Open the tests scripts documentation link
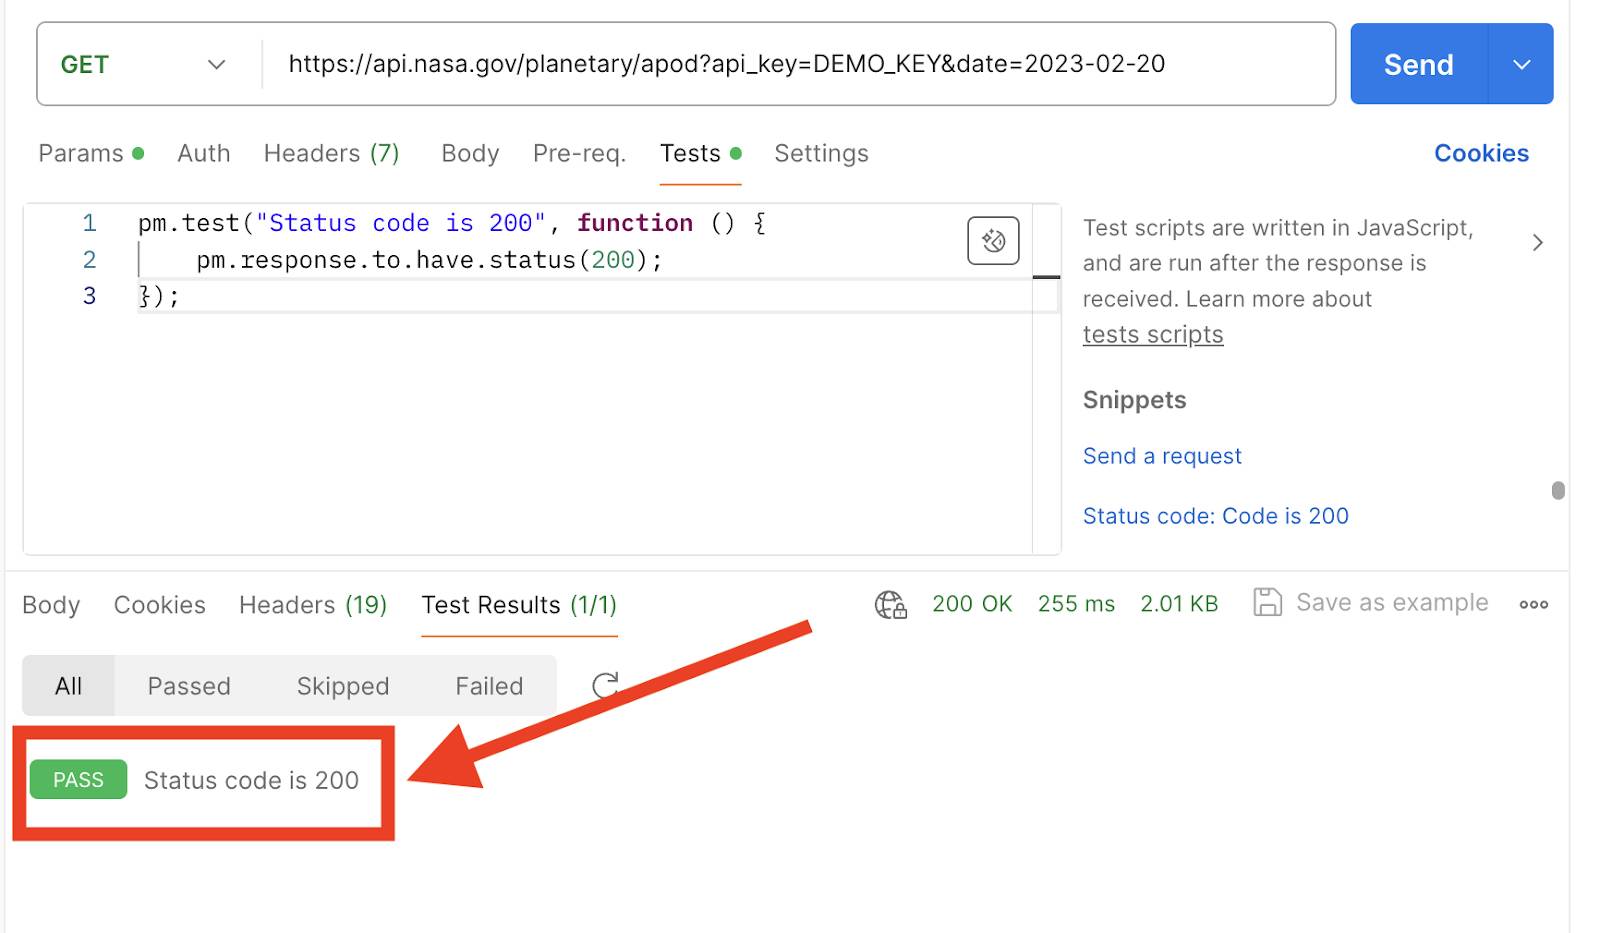The image size is (1600, 933). coord(1152,334)
